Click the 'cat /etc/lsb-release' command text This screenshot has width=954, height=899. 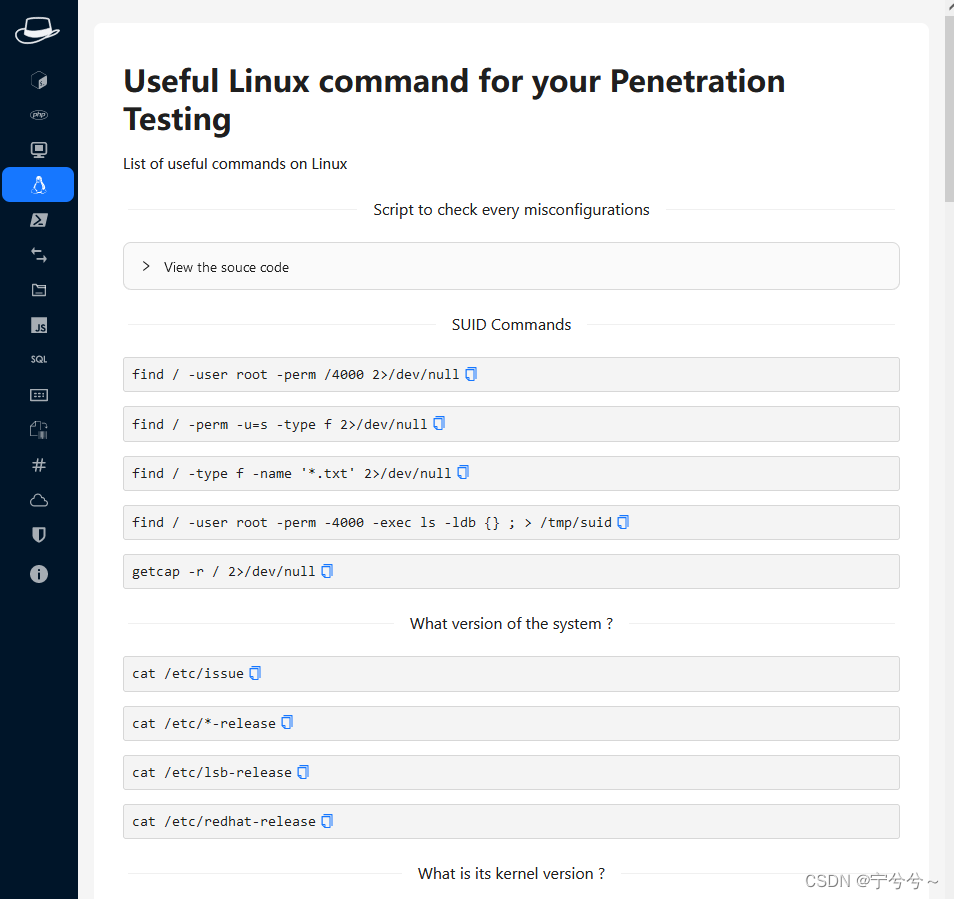(212, 772)
